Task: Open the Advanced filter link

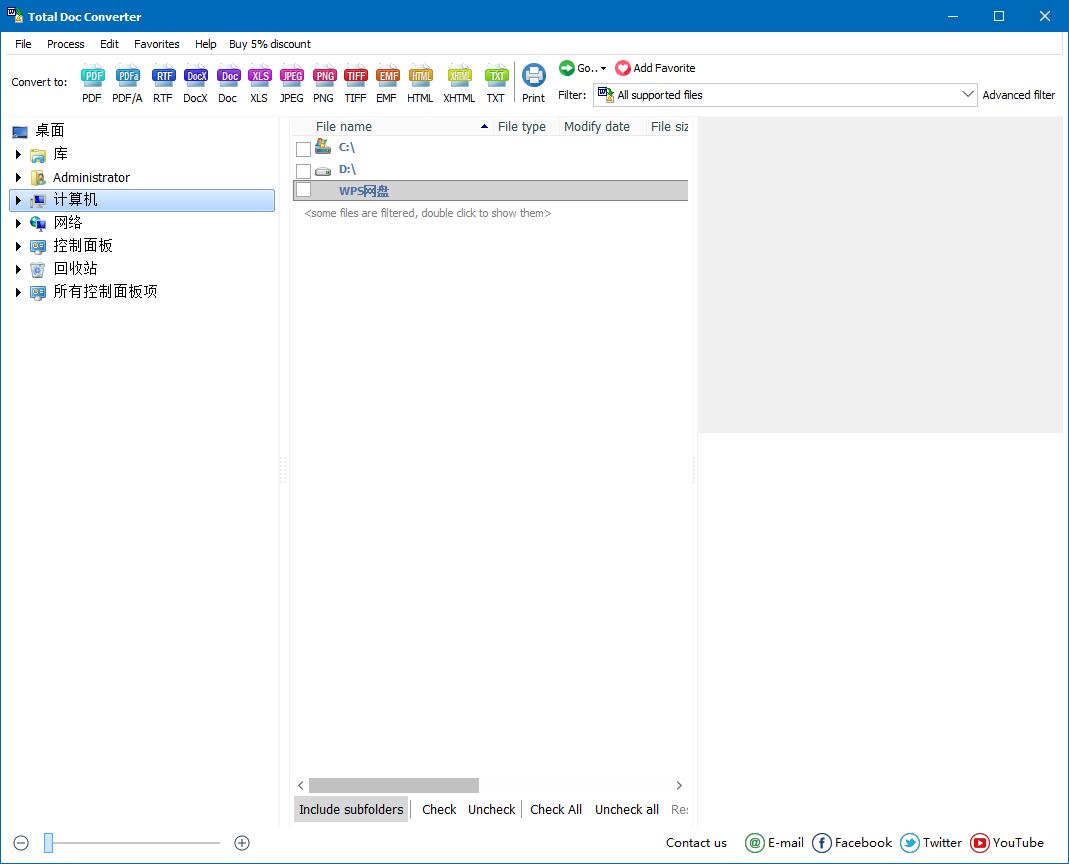Action: pos(1019,95)
